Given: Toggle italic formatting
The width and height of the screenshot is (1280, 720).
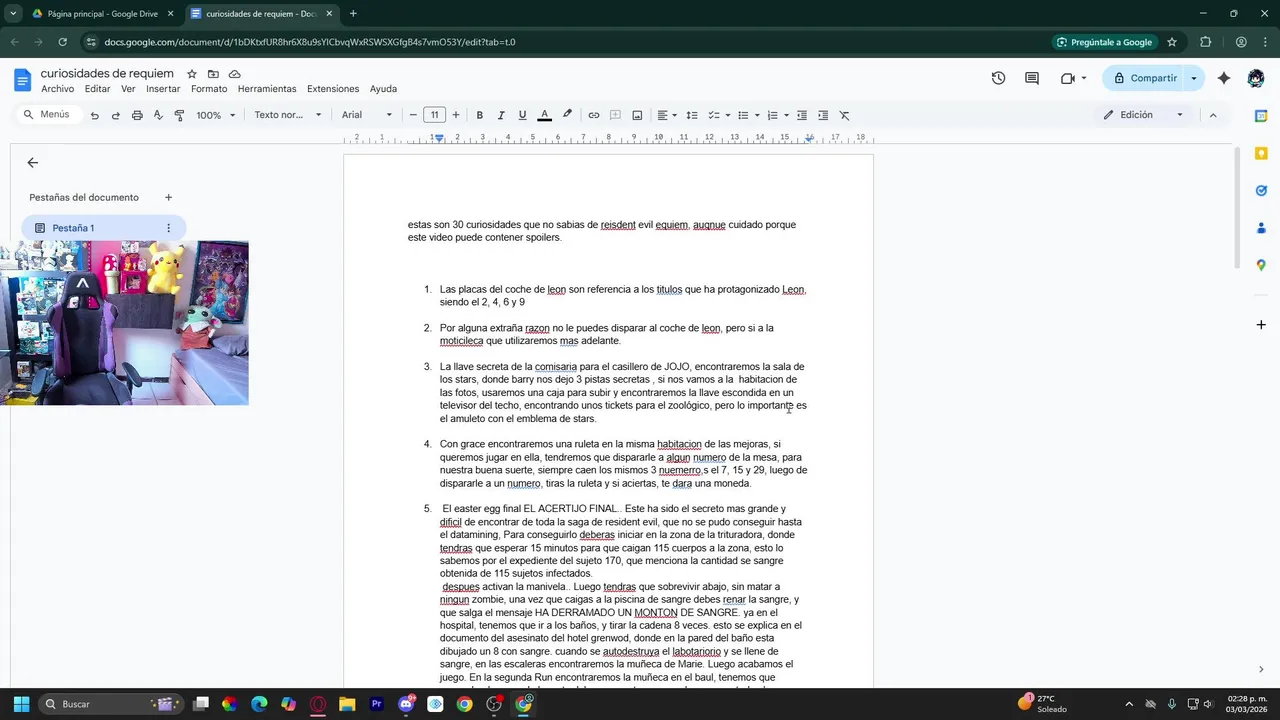Looking at the screenshot, I should pyautogui.click(x=501, y=115).
